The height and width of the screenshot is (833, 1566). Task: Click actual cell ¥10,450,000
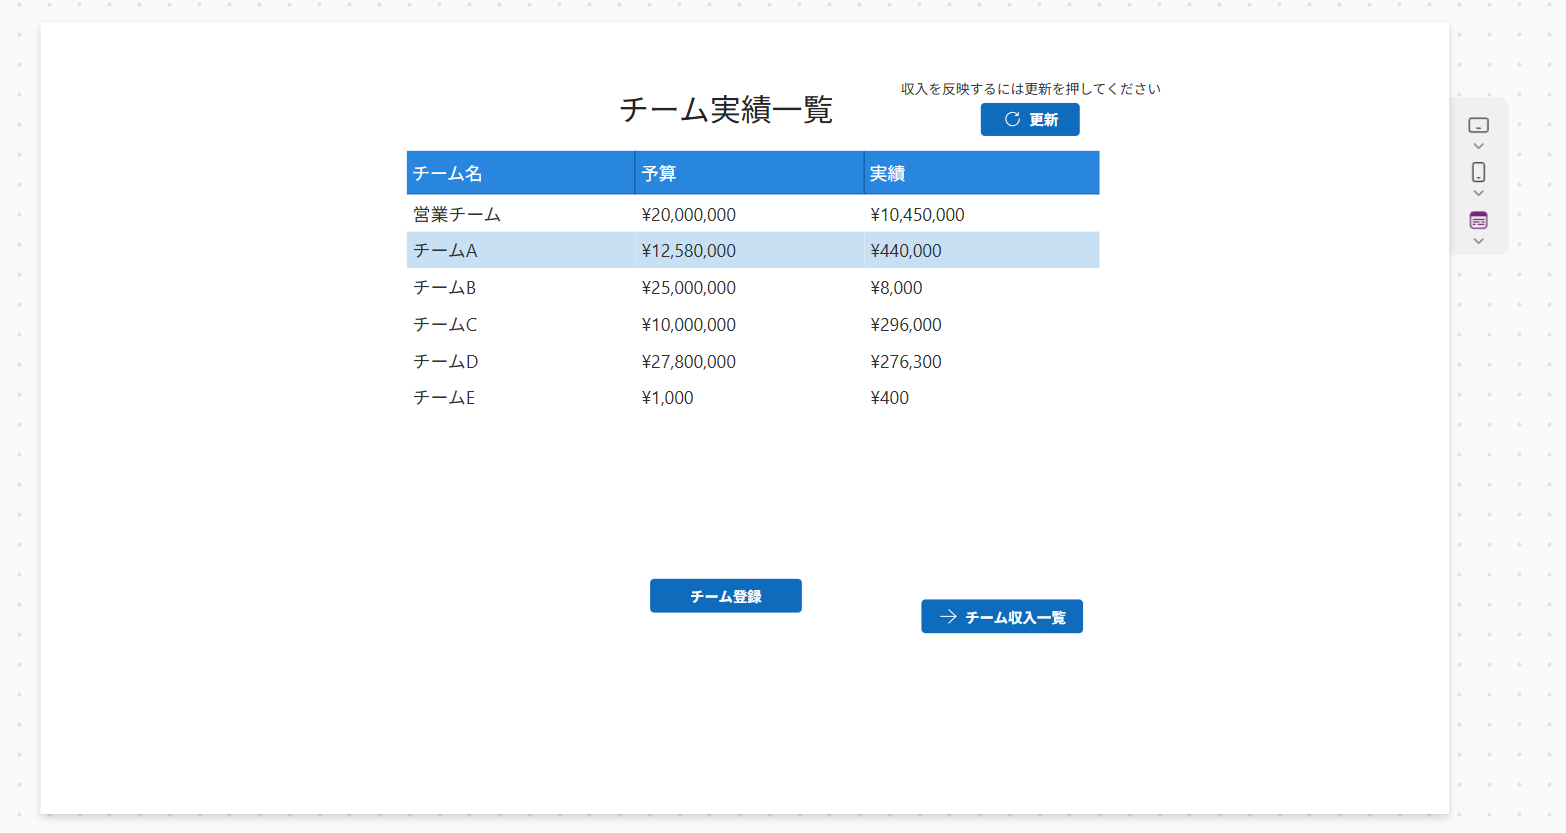pyautogui.click(x=917, y=215)
